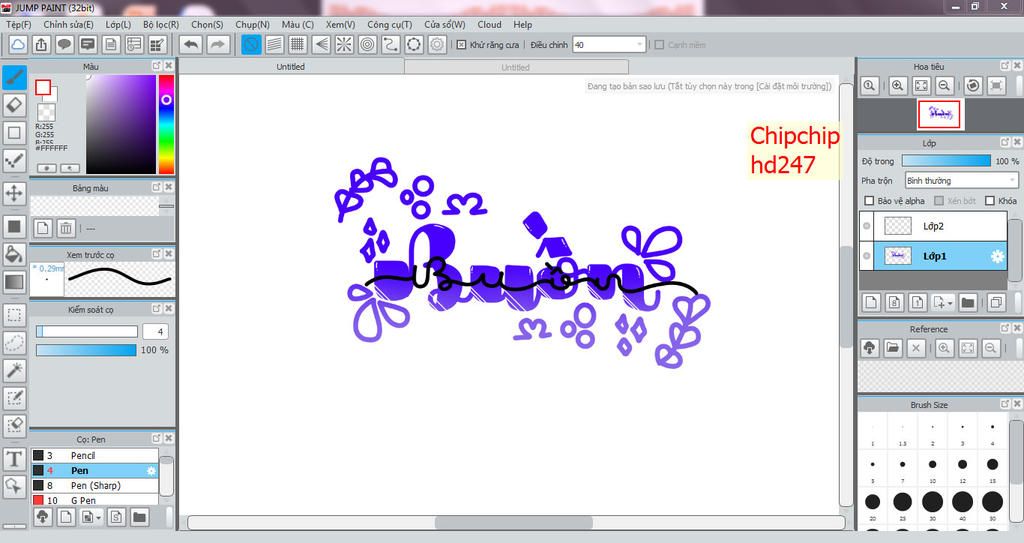Add a new 8-bit layer
1024x543 pixels.
pos(894,302)
